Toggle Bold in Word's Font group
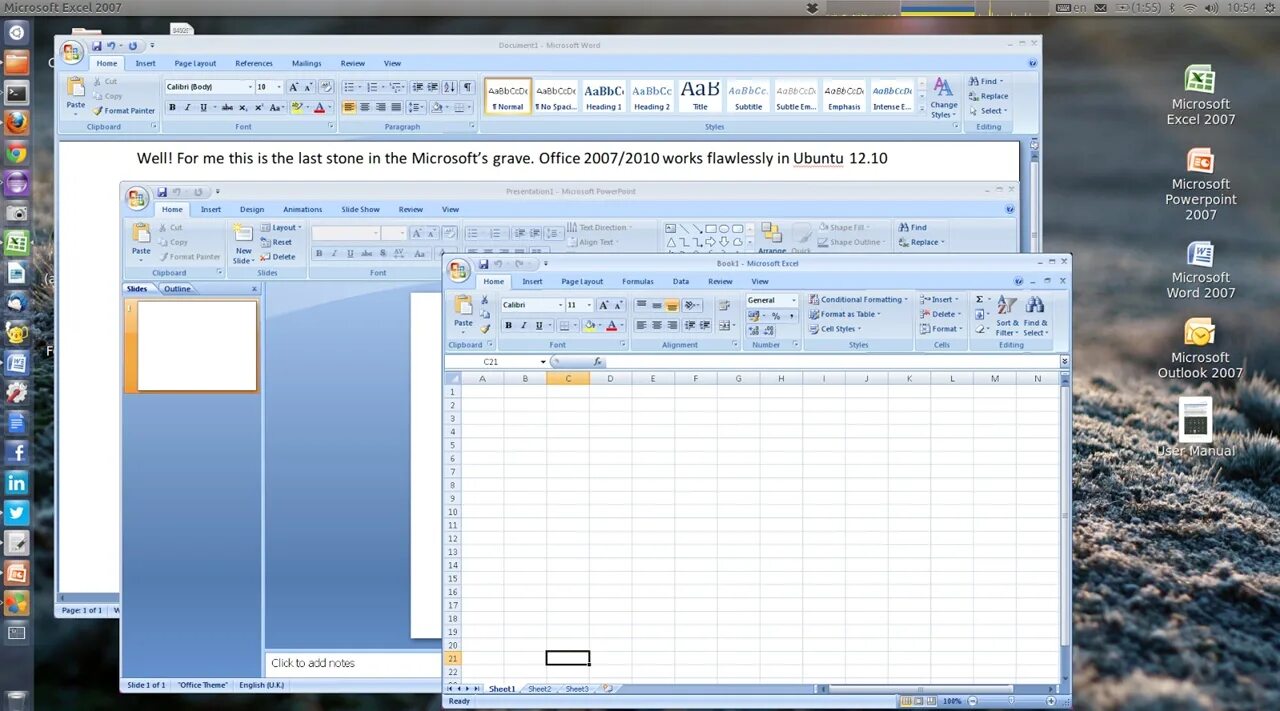1280x711 pixels. (172, 107)
